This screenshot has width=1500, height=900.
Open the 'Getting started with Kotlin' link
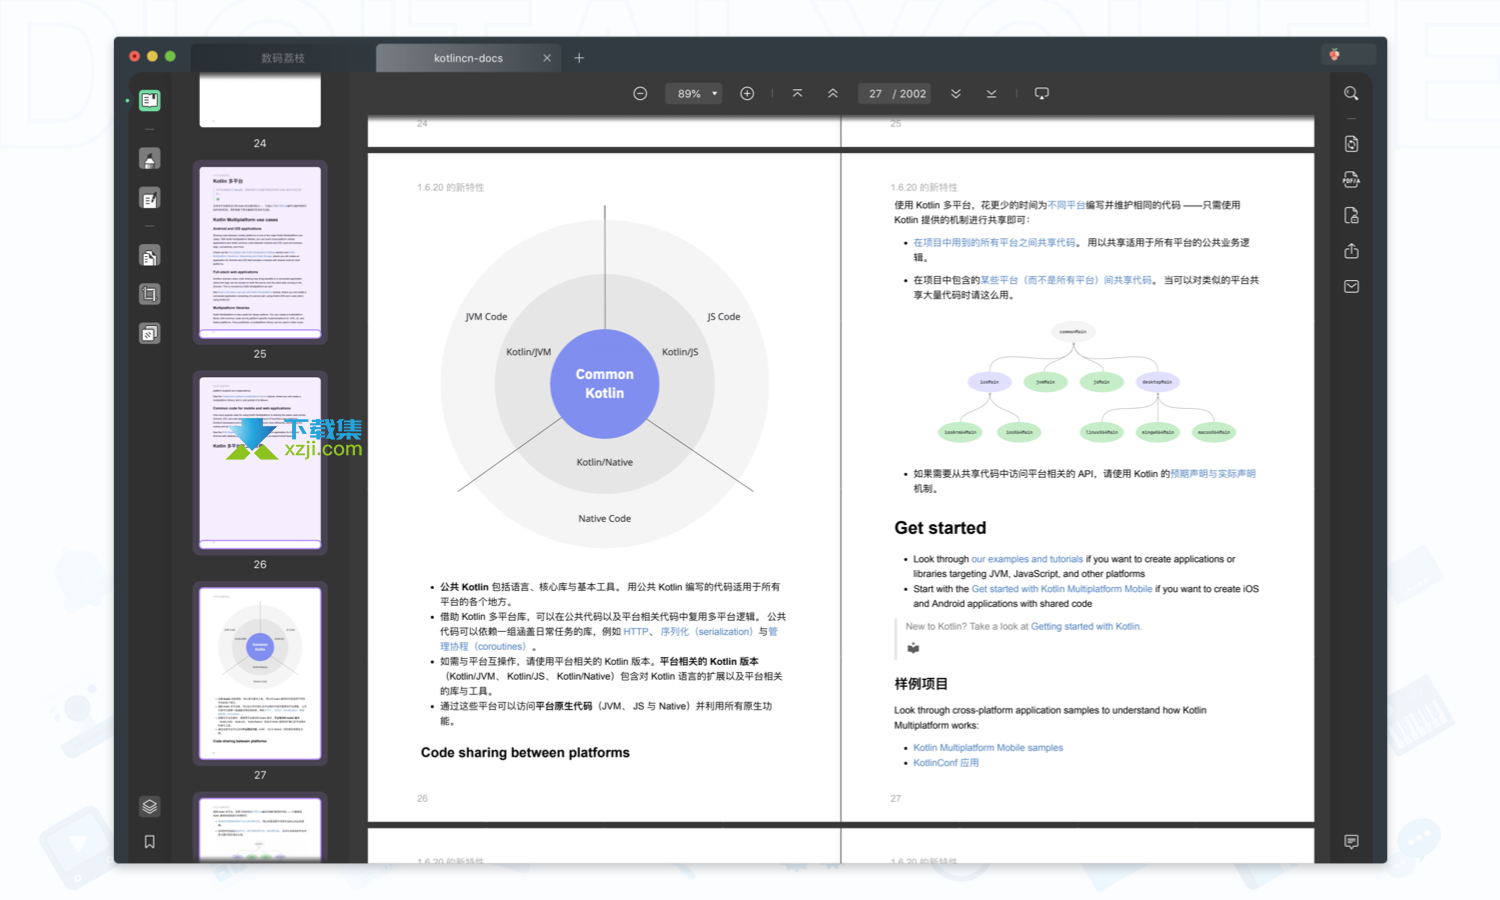[x=1085, y=626]
